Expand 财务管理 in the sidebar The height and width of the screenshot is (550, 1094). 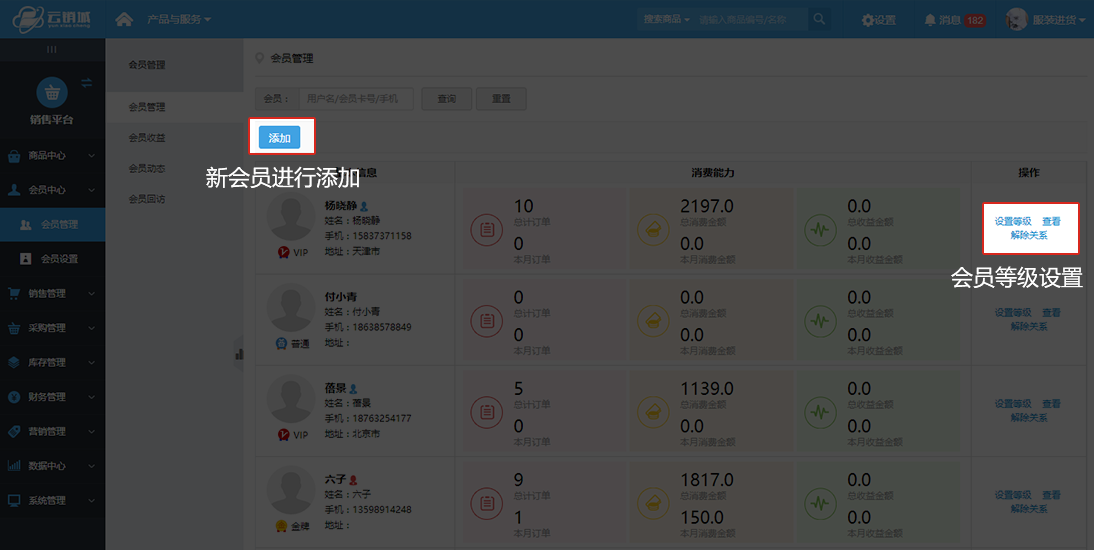tap(52, 397)
